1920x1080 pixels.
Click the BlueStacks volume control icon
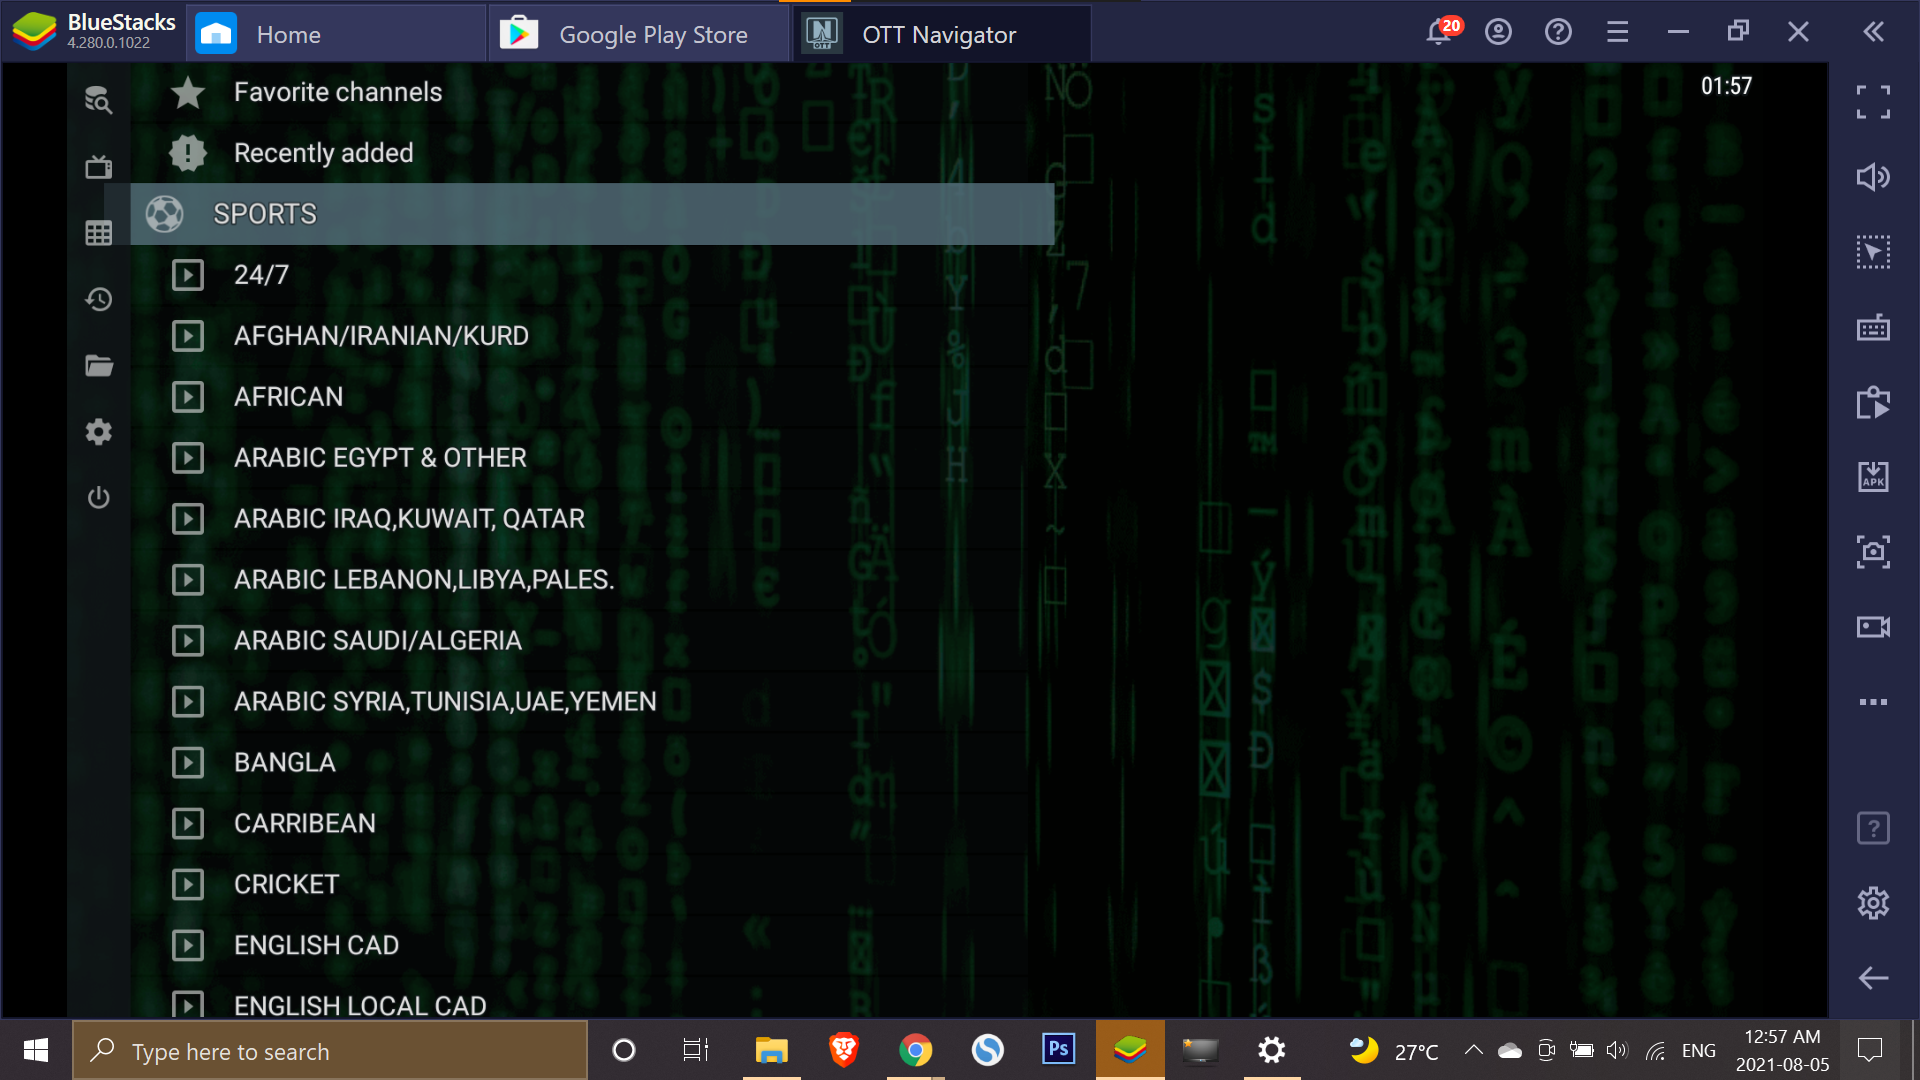coord(1874,177)
